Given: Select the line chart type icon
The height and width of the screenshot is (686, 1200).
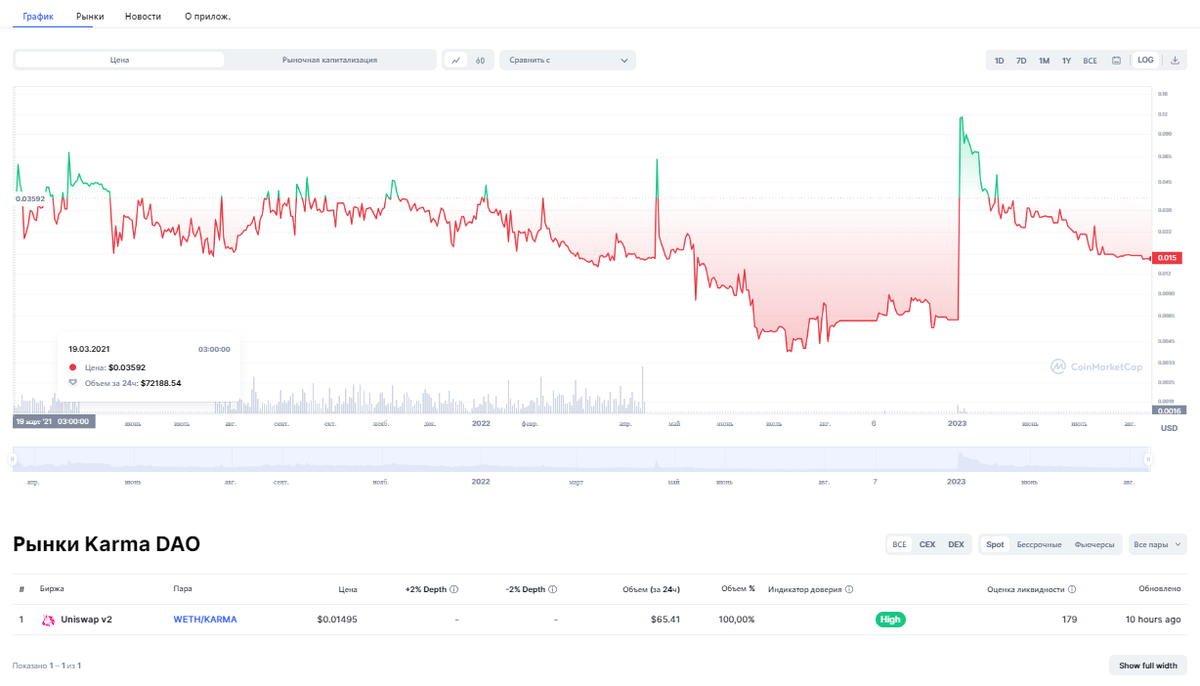Looking at the screenshot, I should 457,60.
